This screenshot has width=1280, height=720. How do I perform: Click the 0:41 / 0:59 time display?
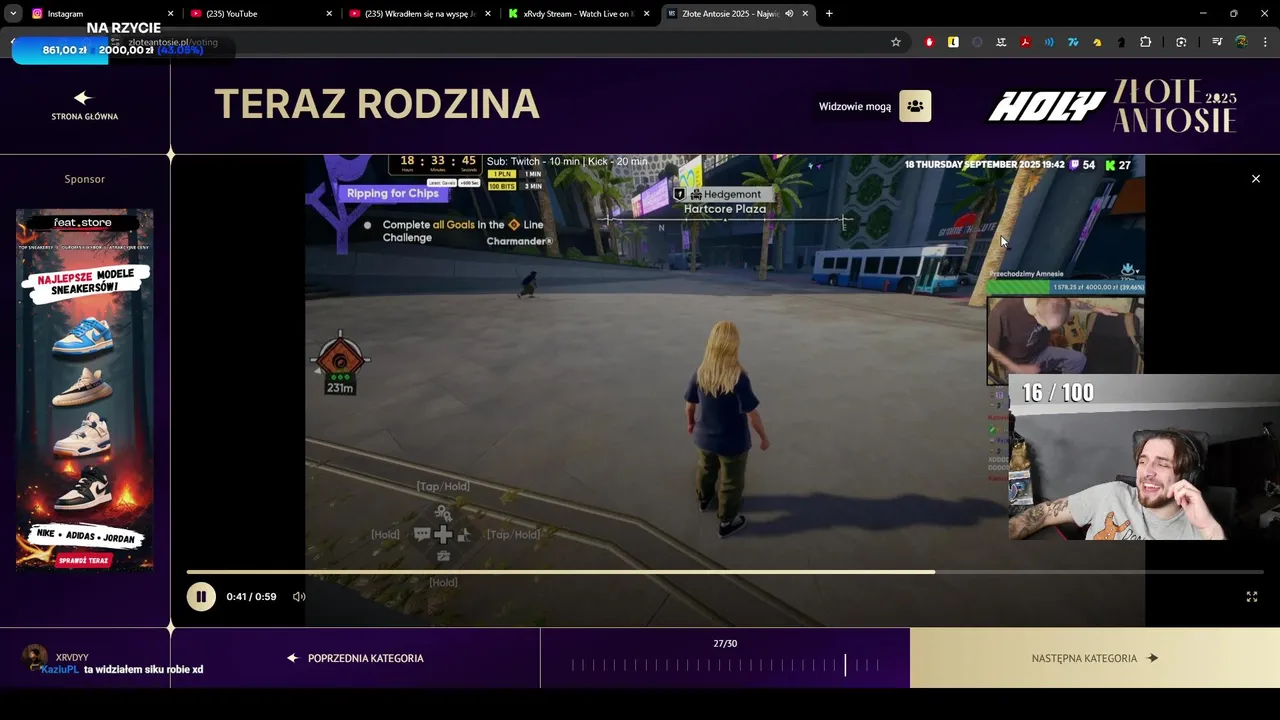(x=251, y=597)
